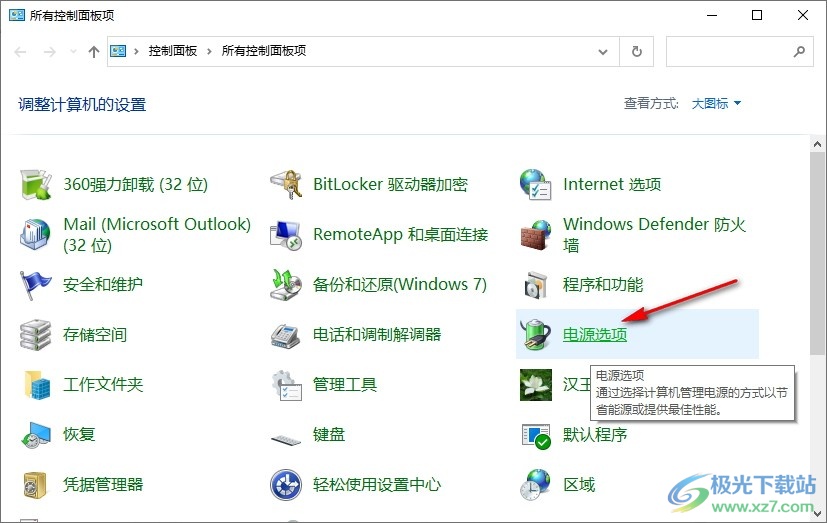Click the vertical scrollbar thumb

coord(818,253)
